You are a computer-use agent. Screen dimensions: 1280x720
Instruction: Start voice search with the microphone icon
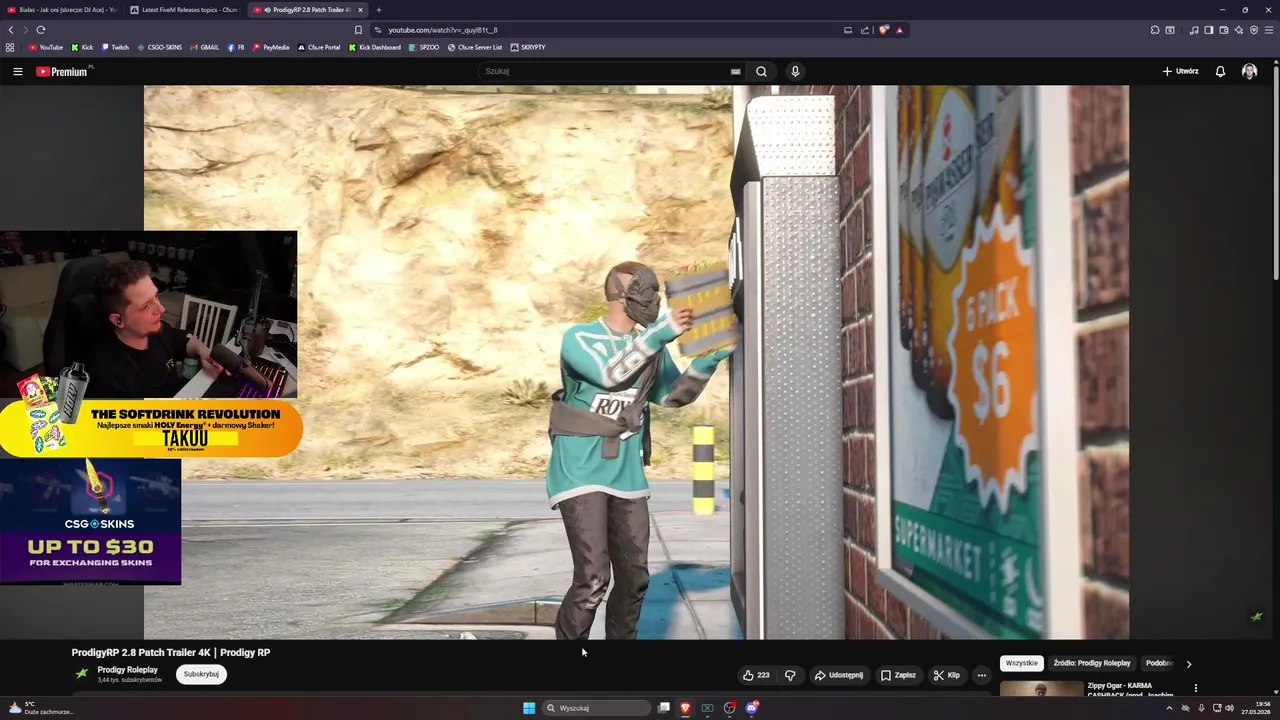tap(795, 71)
